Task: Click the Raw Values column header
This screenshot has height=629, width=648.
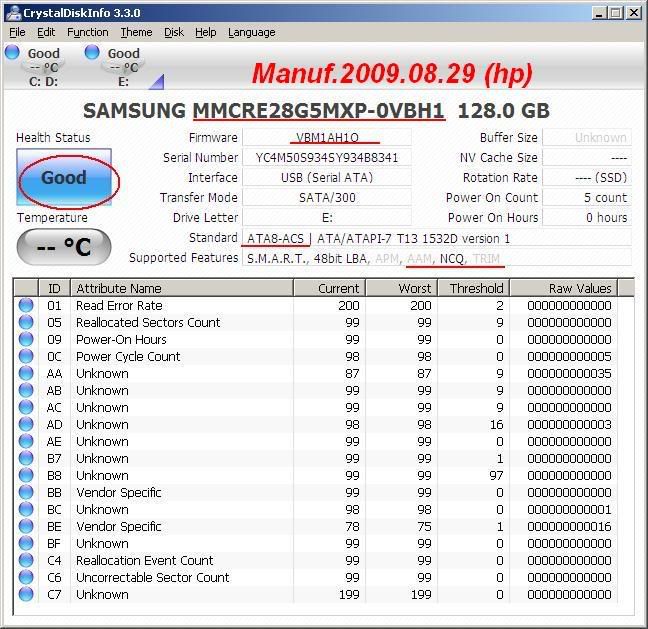Action: [x=564, y=288]
